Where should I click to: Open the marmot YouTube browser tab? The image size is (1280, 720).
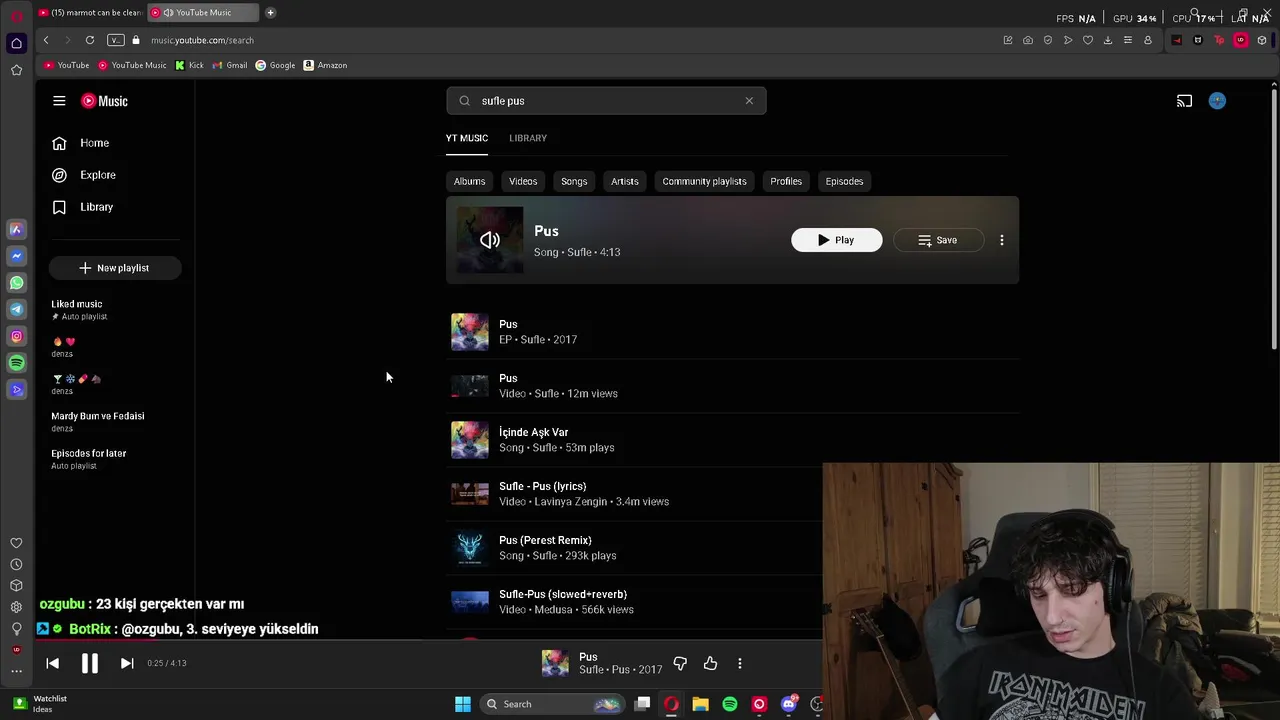90,13
